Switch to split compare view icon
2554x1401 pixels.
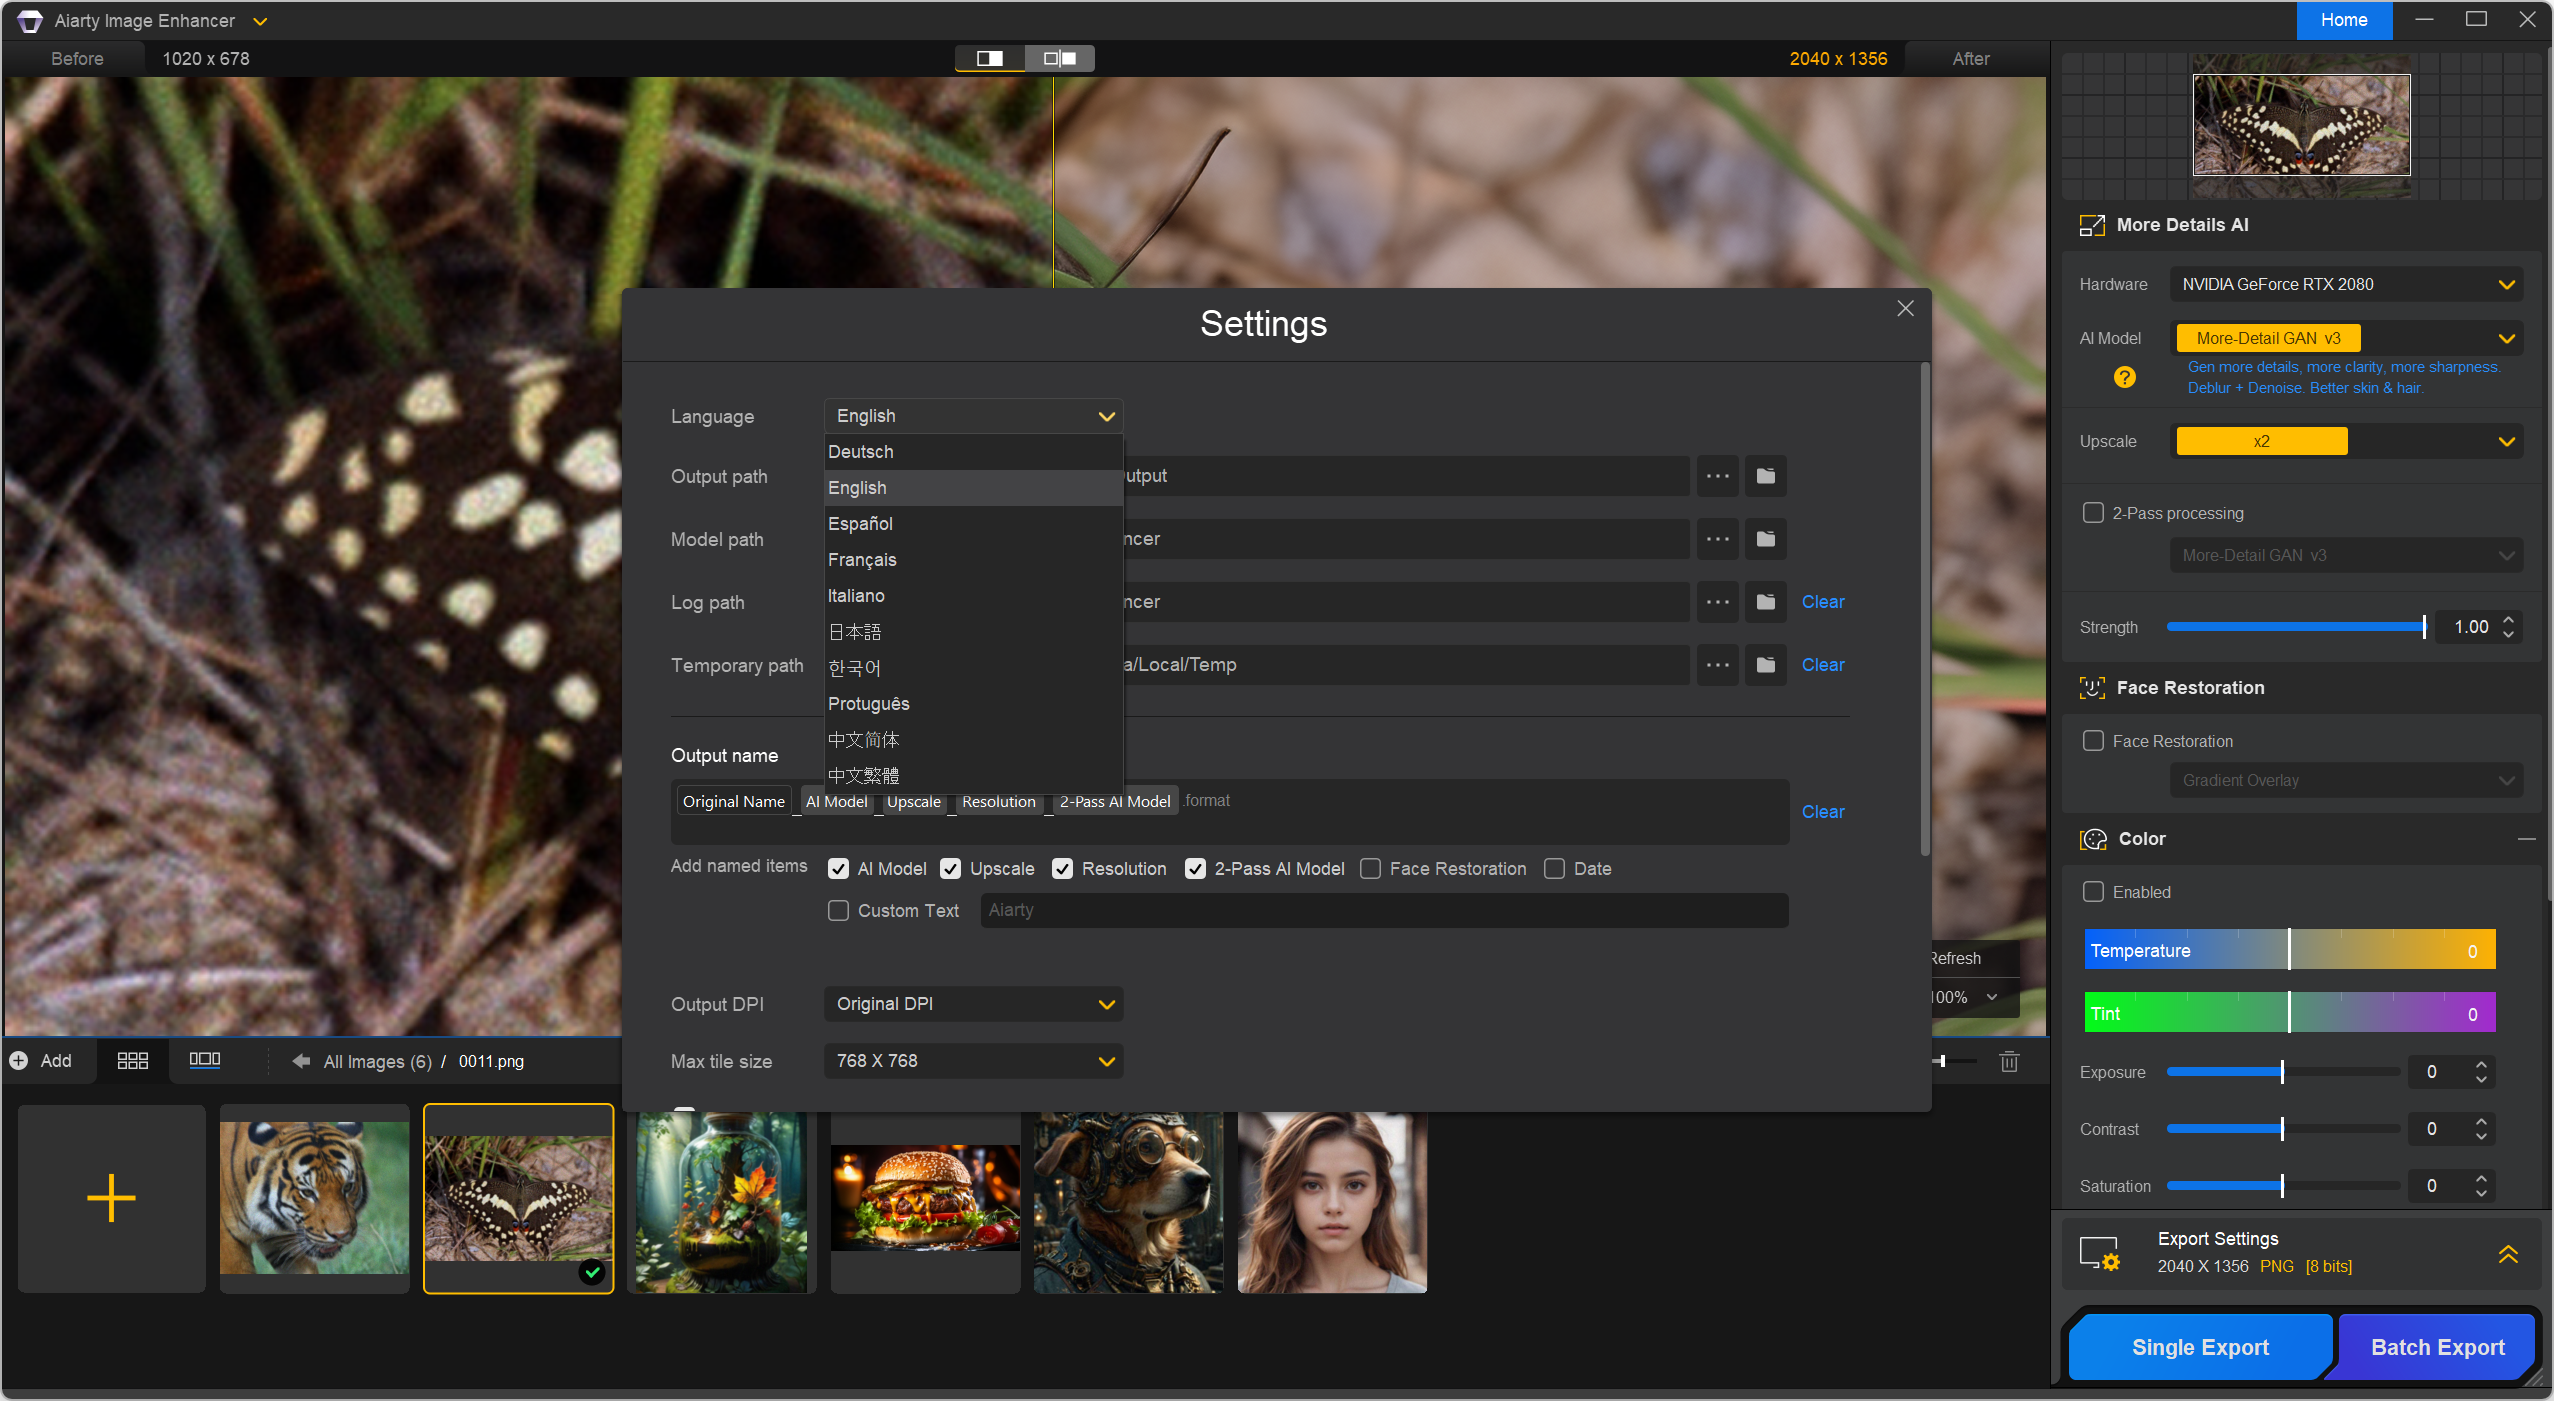[1060, 59]
